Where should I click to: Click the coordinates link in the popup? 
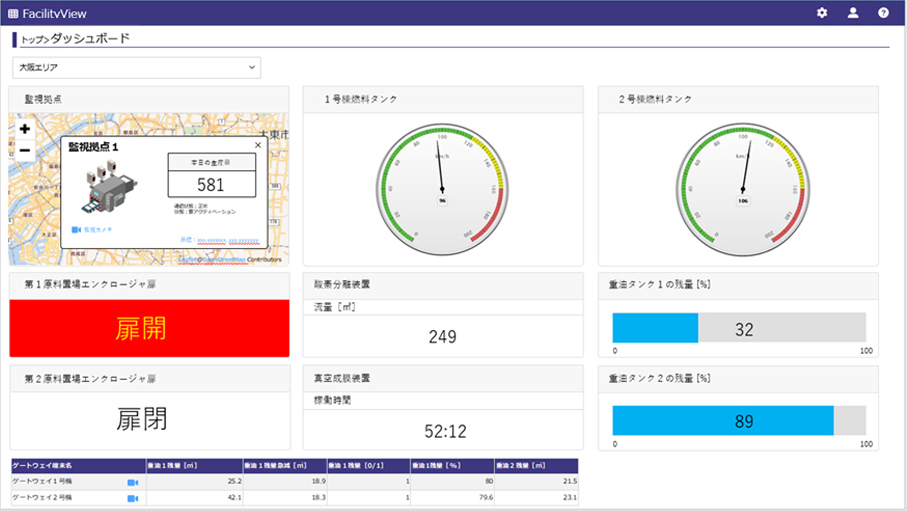[x=228, y=240]
